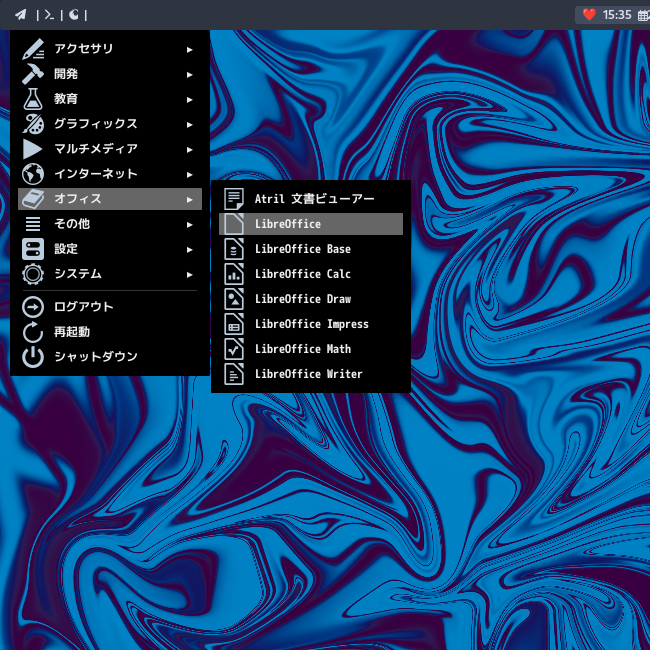Click the LibreOffice Impress slide icon
Viewport: 650px width, 650px height.
234,324
